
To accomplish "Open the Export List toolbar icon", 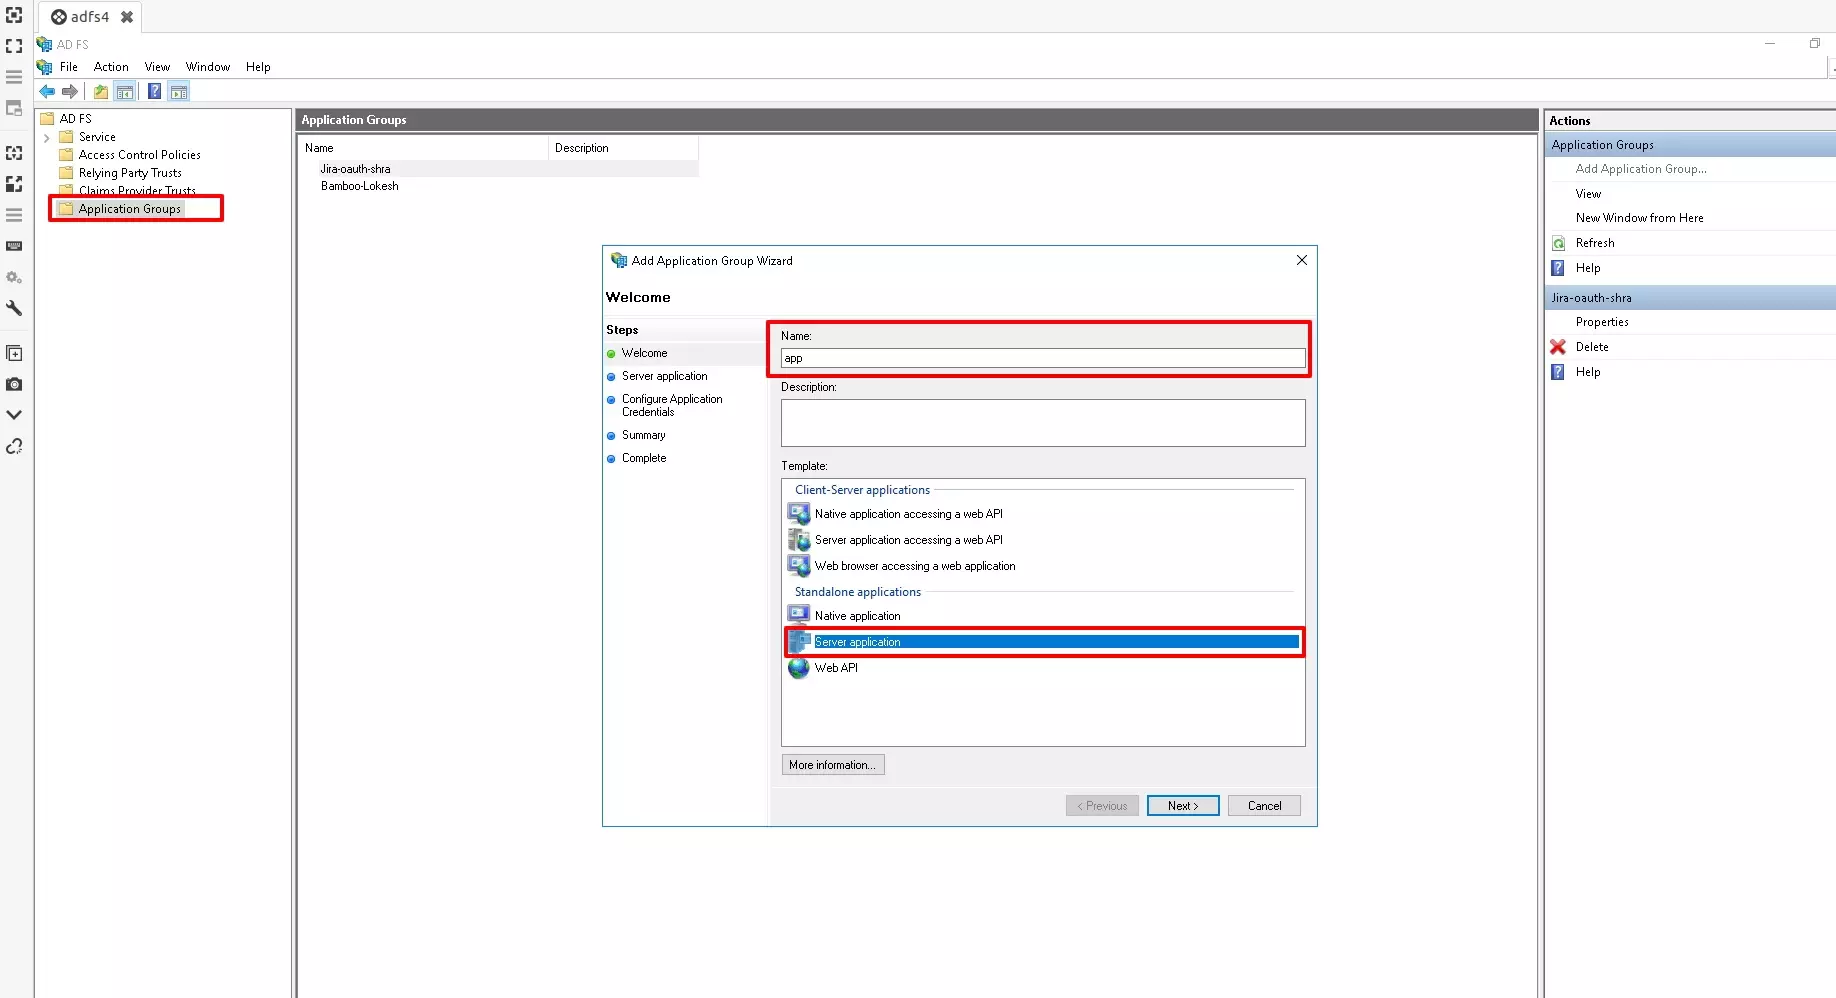I will click(100, 91).
